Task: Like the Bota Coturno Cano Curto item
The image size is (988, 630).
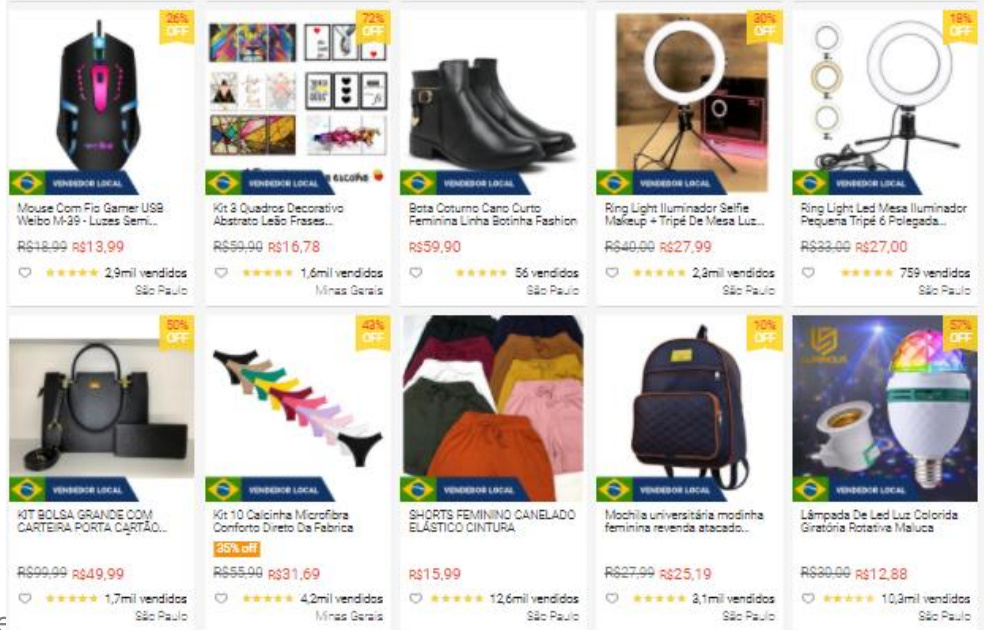Action: click(416, 273)
